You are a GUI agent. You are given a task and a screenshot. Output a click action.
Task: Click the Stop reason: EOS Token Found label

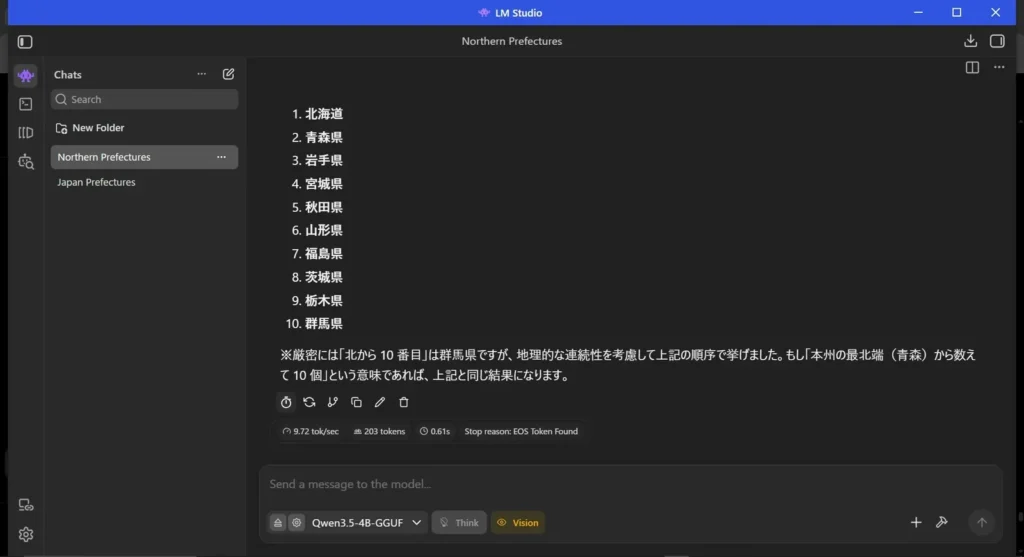[x=521, y=432]
